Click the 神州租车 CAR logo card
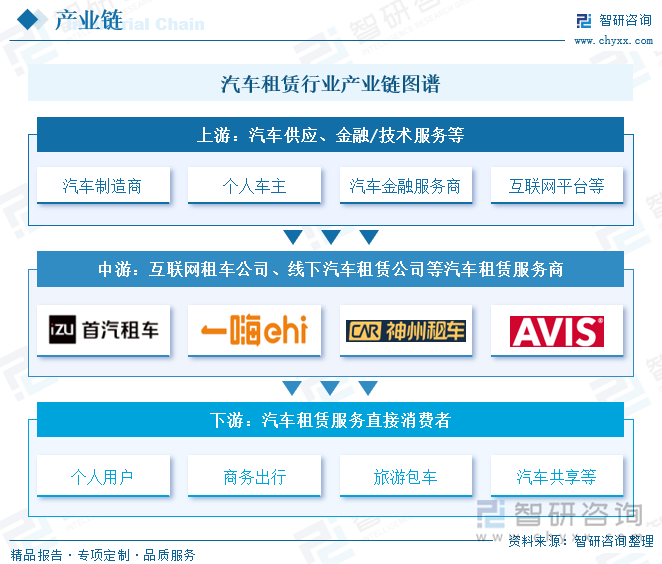The image size is (662, 564). click(x=406, y=331)
